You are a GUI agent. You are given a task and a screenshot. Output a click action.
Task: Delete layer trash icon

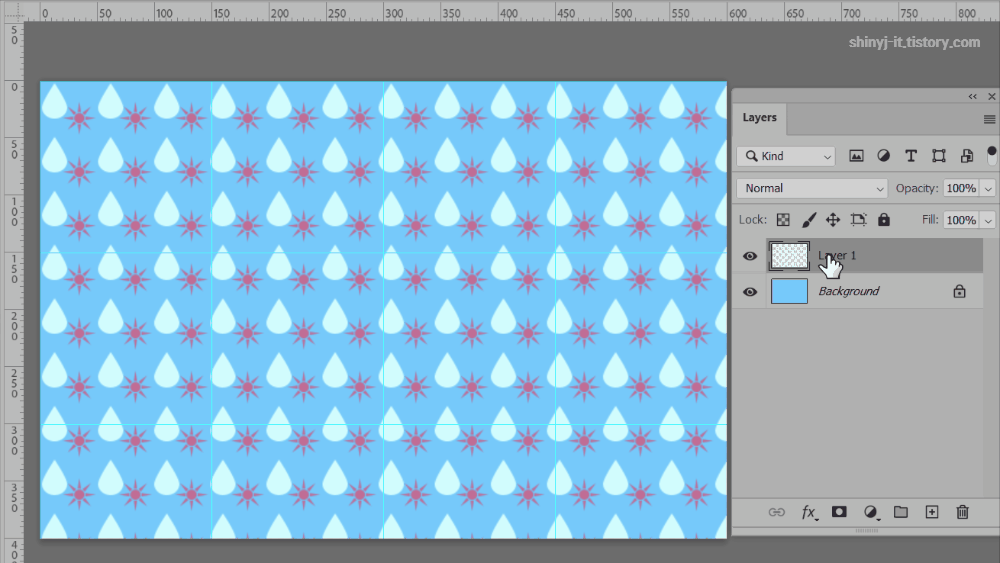(x=962, y=512)
